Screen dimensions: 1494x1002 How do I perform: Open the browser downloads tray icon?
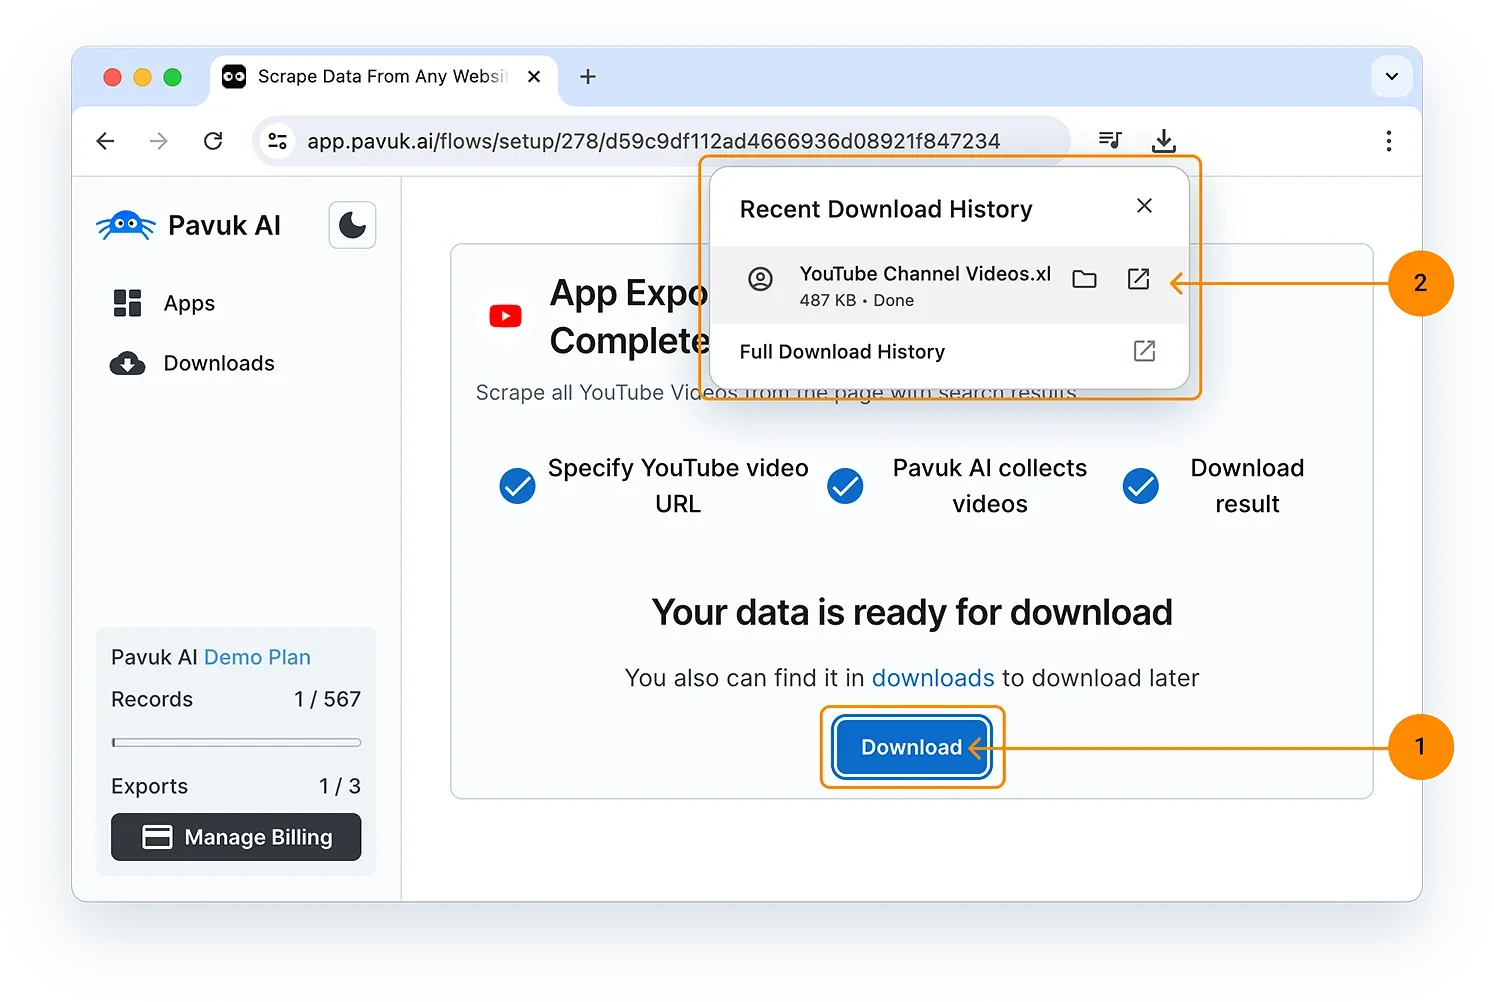(1164, 141)
